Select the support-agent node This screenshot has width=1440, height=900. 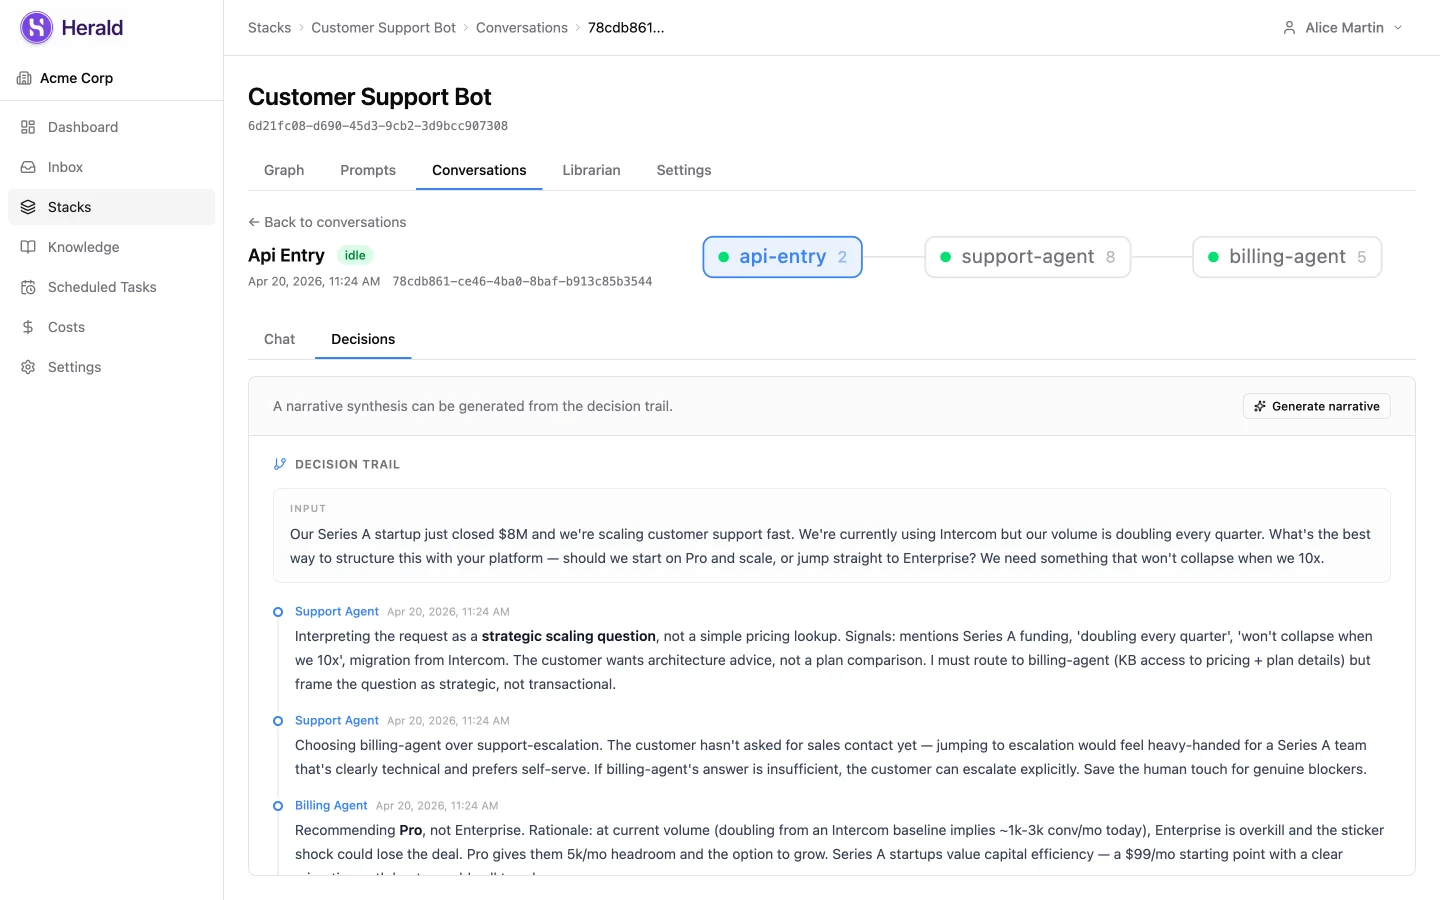1027,257
